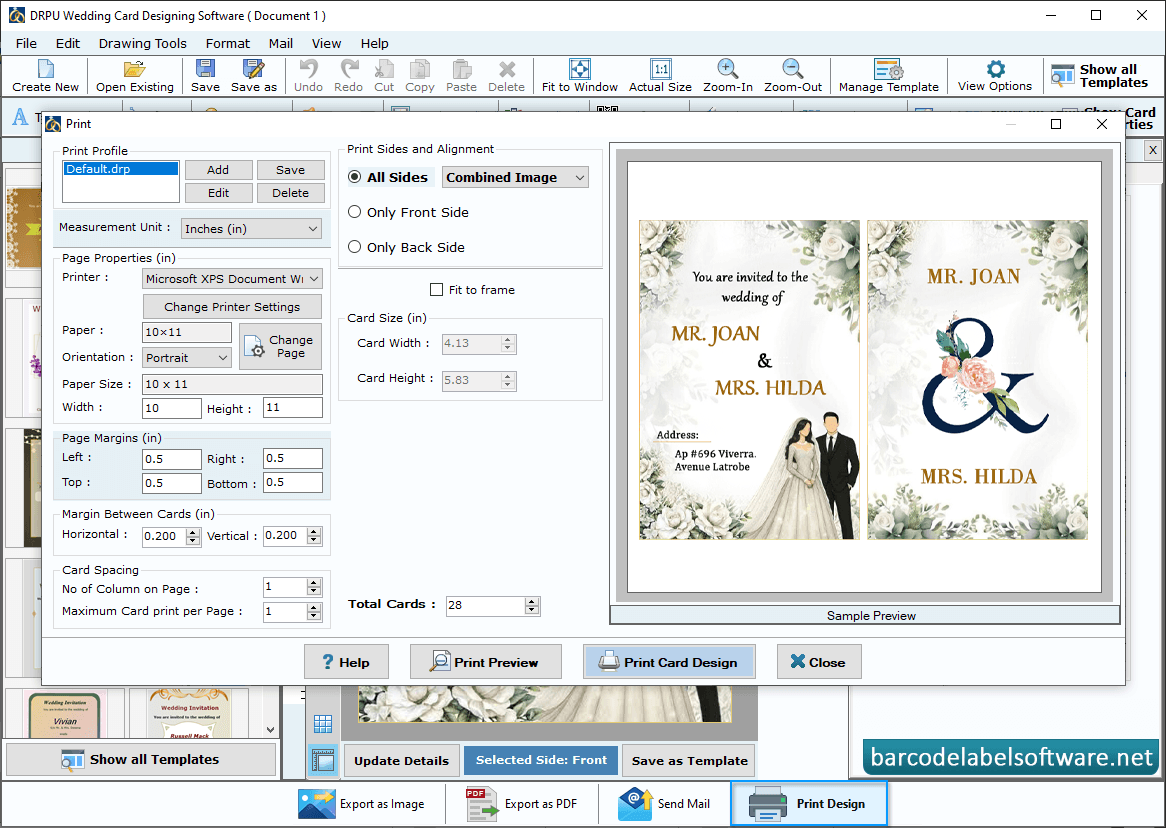Open the Printer selection dropdown
Image resolution: width=1166 pixels, height=828 pixels.
coord(232,278)
